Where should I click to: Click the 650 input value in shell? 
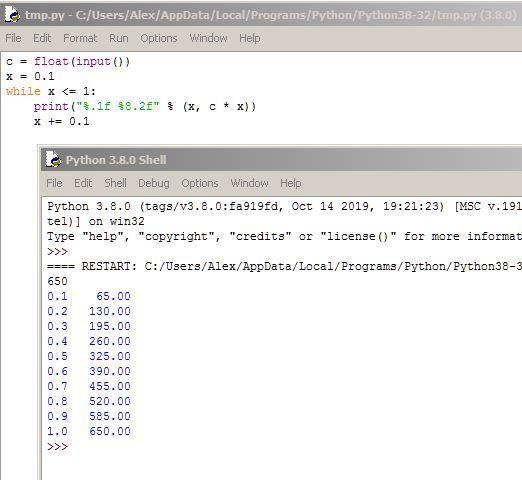[57, 281]
